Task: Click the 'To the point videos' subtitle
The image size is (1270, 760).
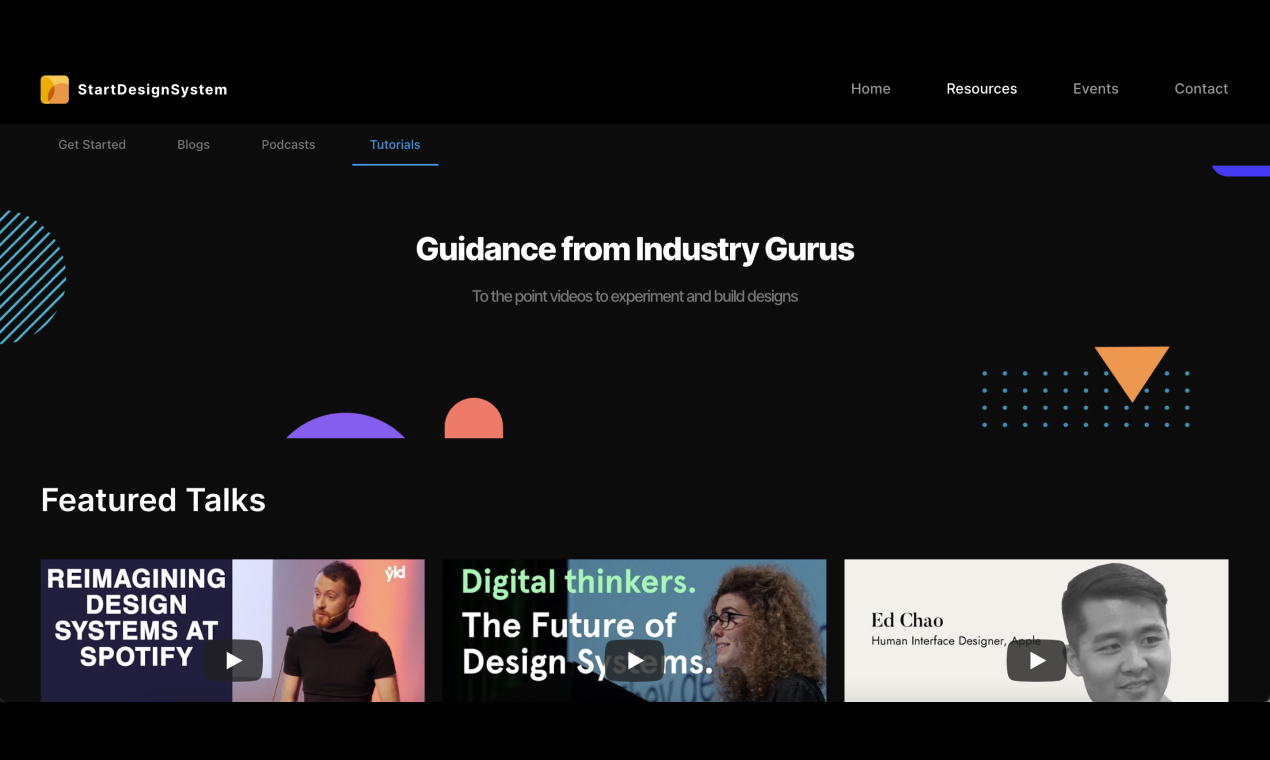Action: [635, 296]
